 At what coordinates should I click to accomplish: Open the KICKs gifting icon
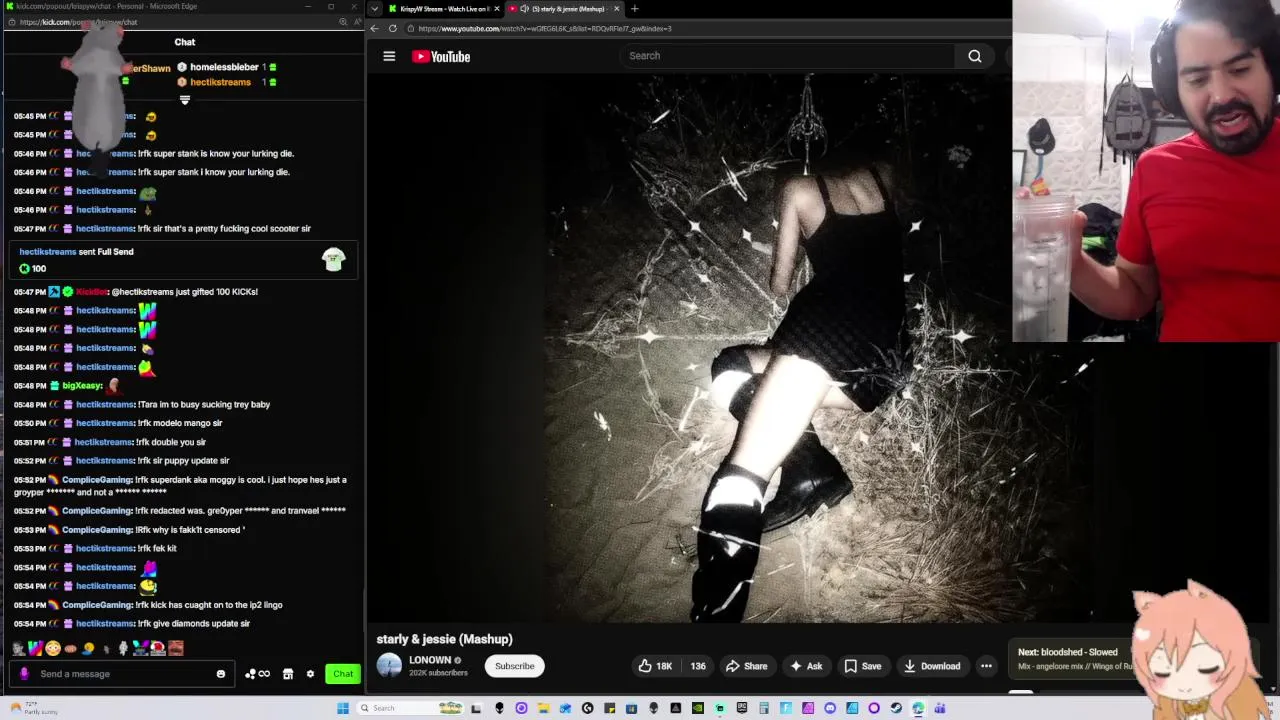[x=257, y=674]
